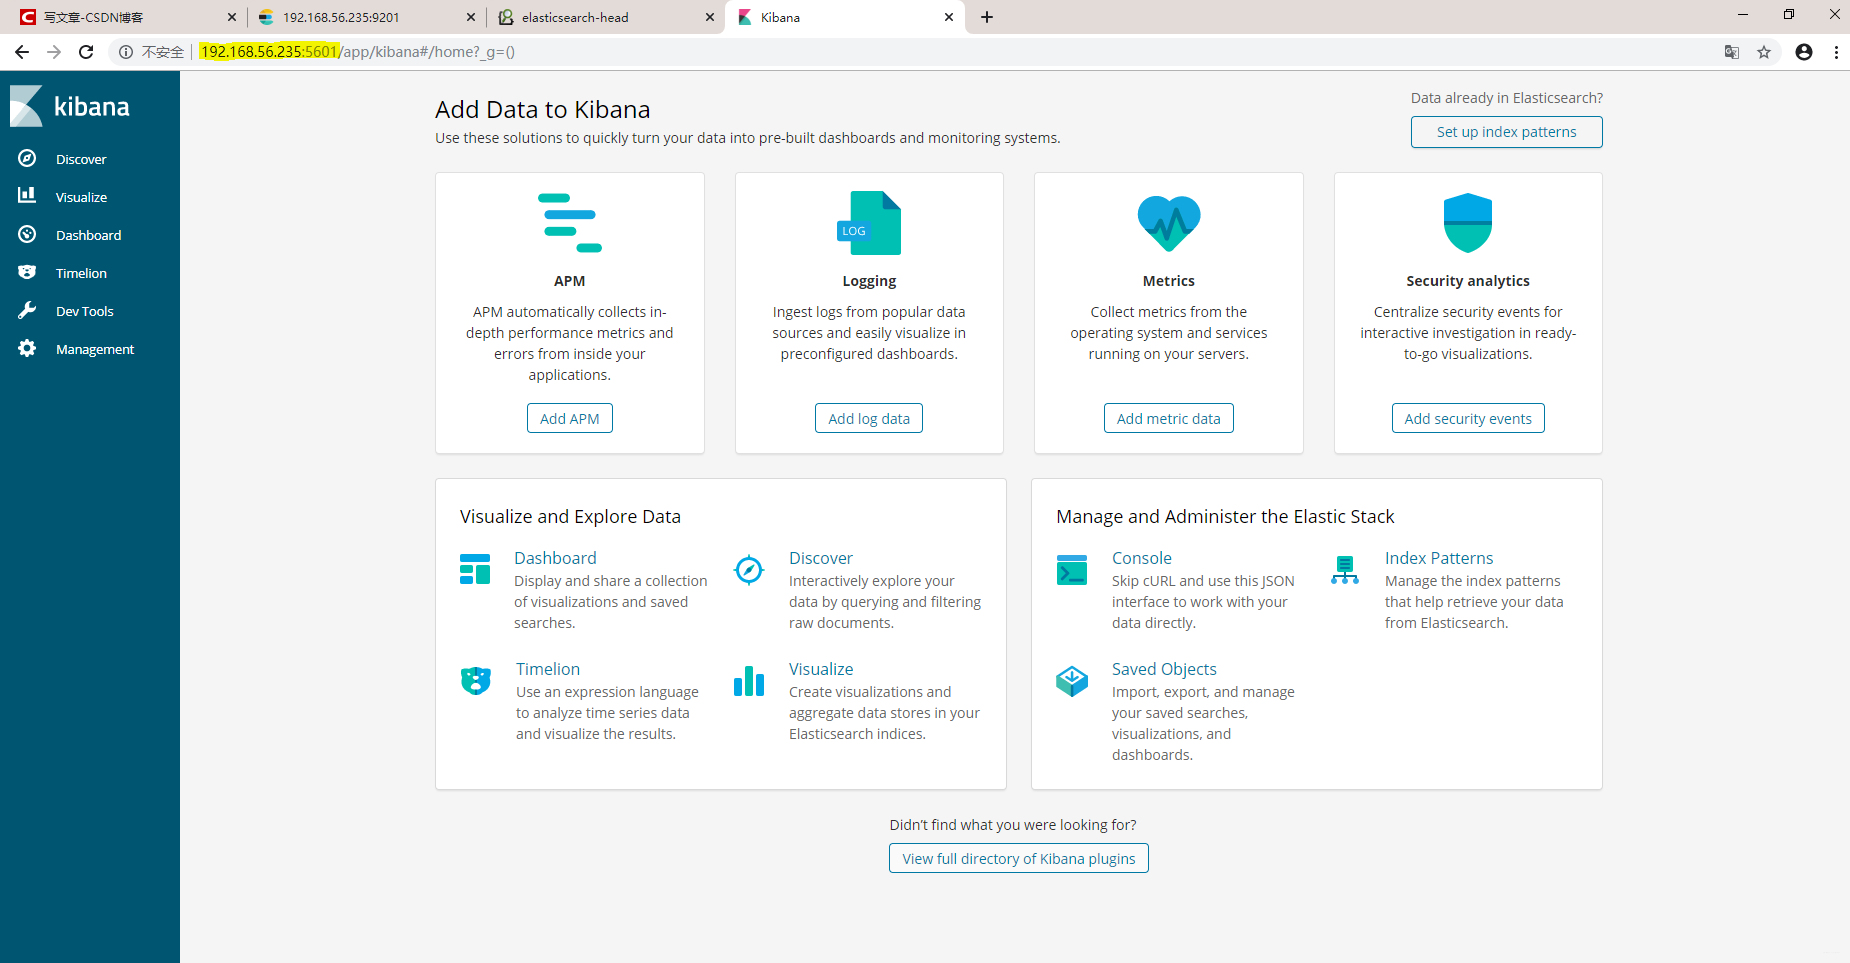Reload the page with browser refresh icon
This screenshot has width=1850, height=963.
[86, 52]
